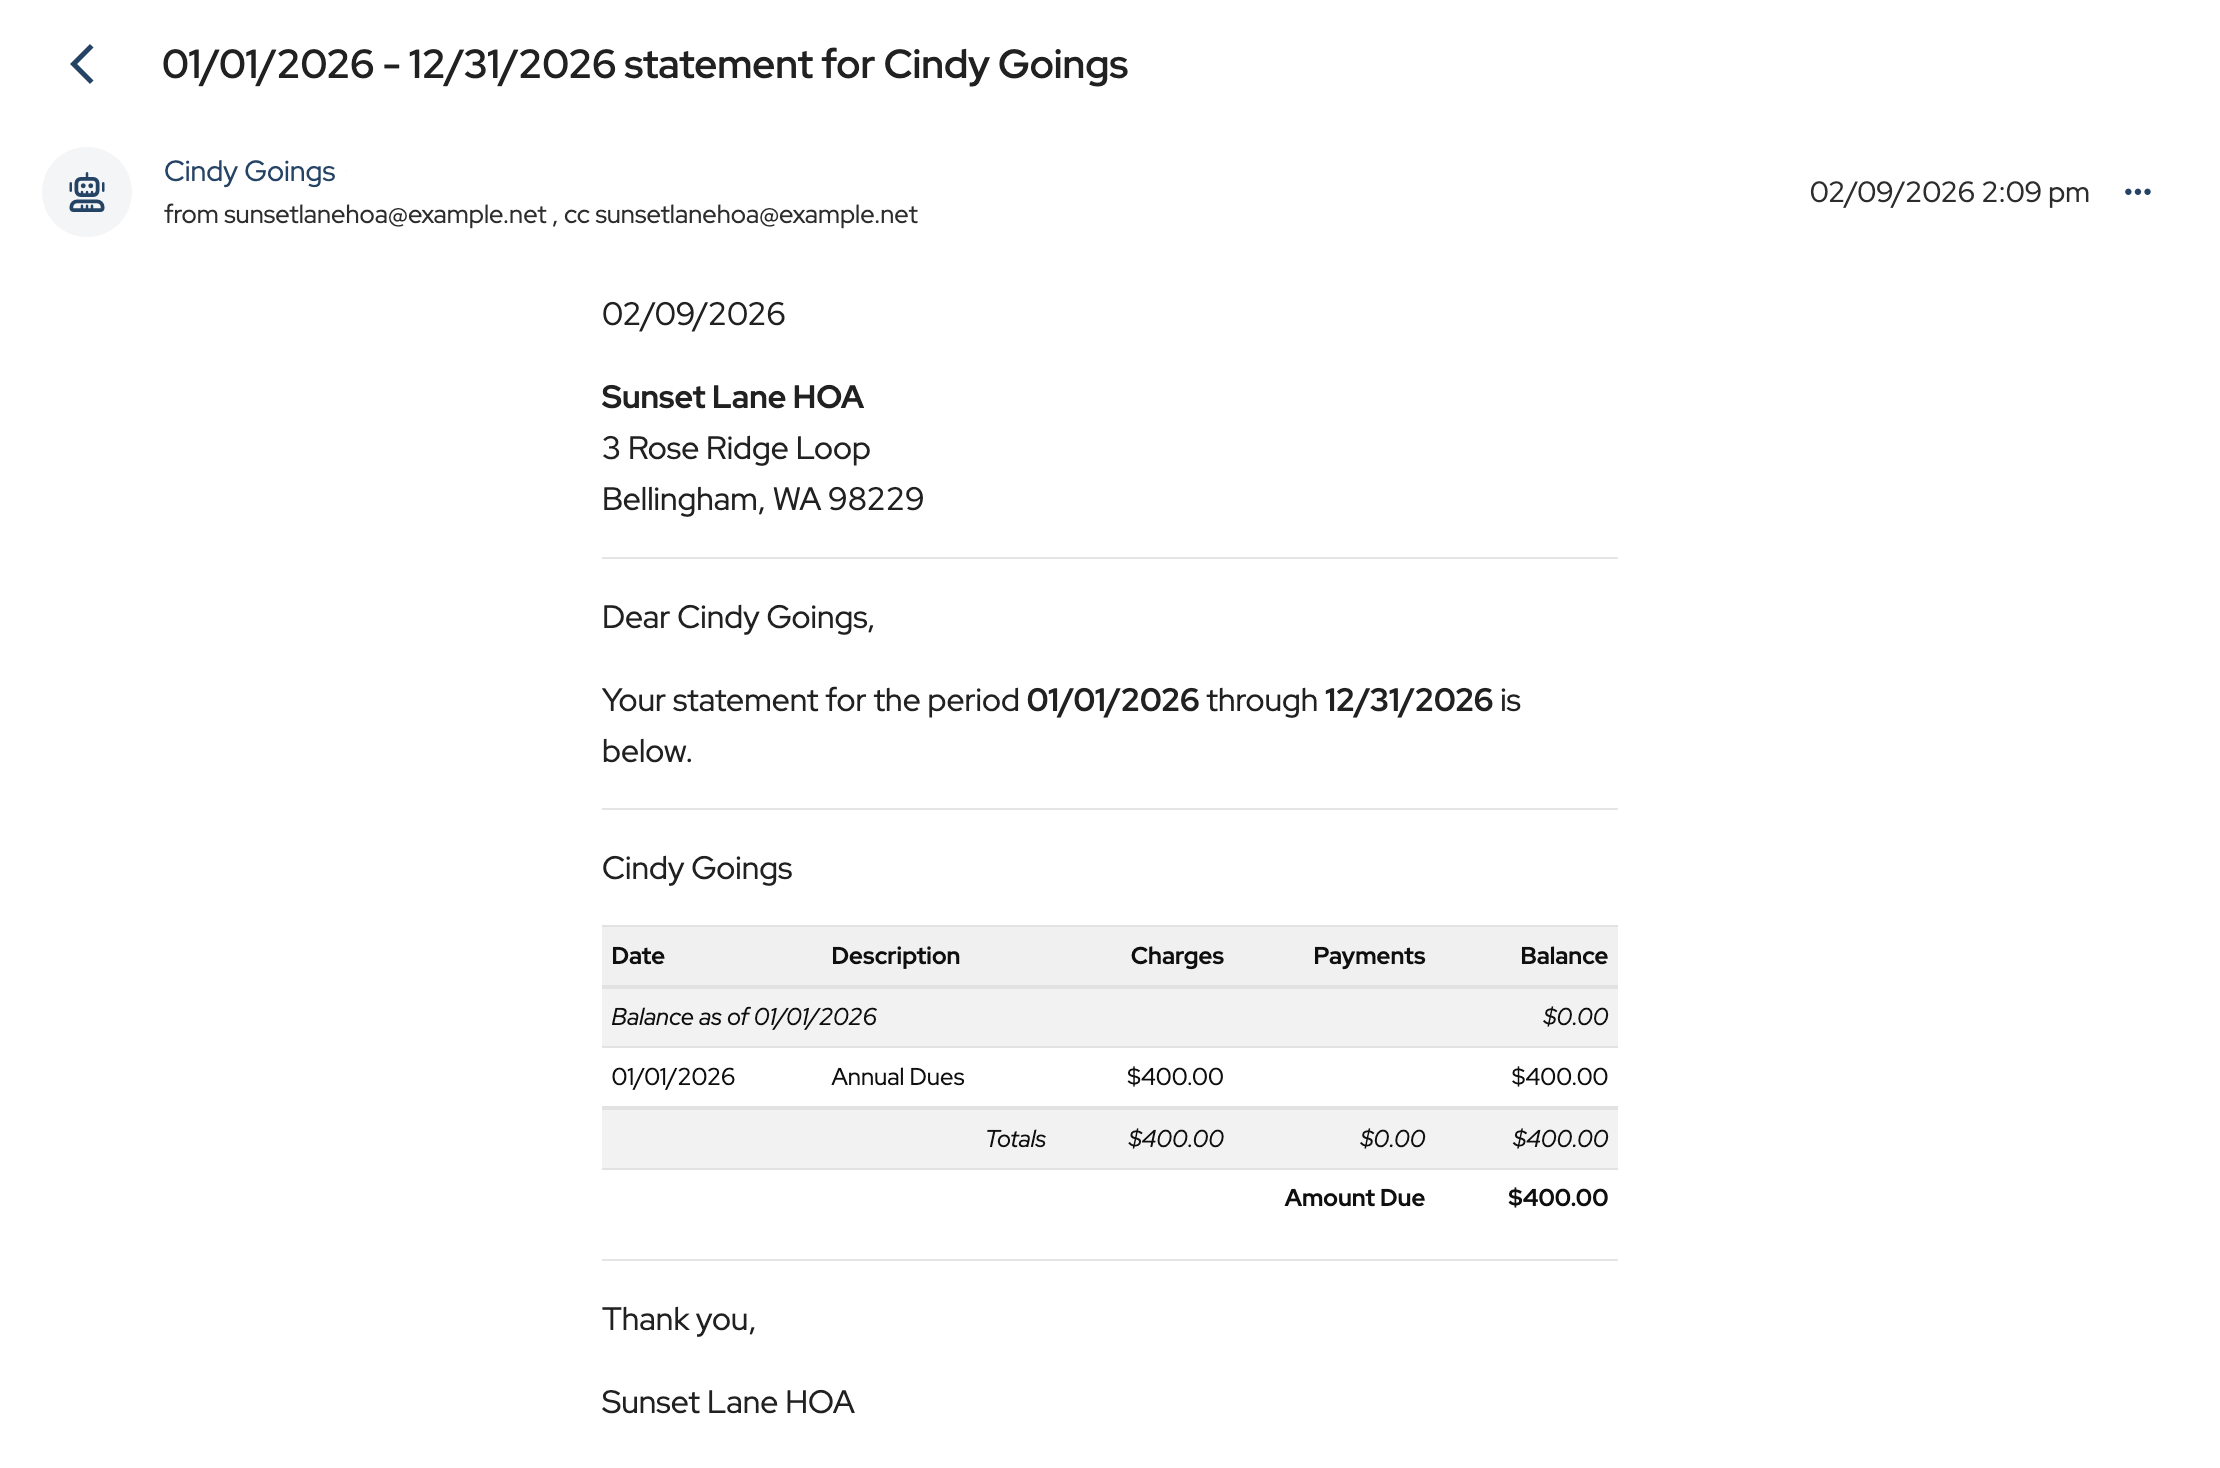Click the from email address
Image resolution: width=2220 pixels, height=1468 pixels.
pyautogui.click(x=384, y=215)
